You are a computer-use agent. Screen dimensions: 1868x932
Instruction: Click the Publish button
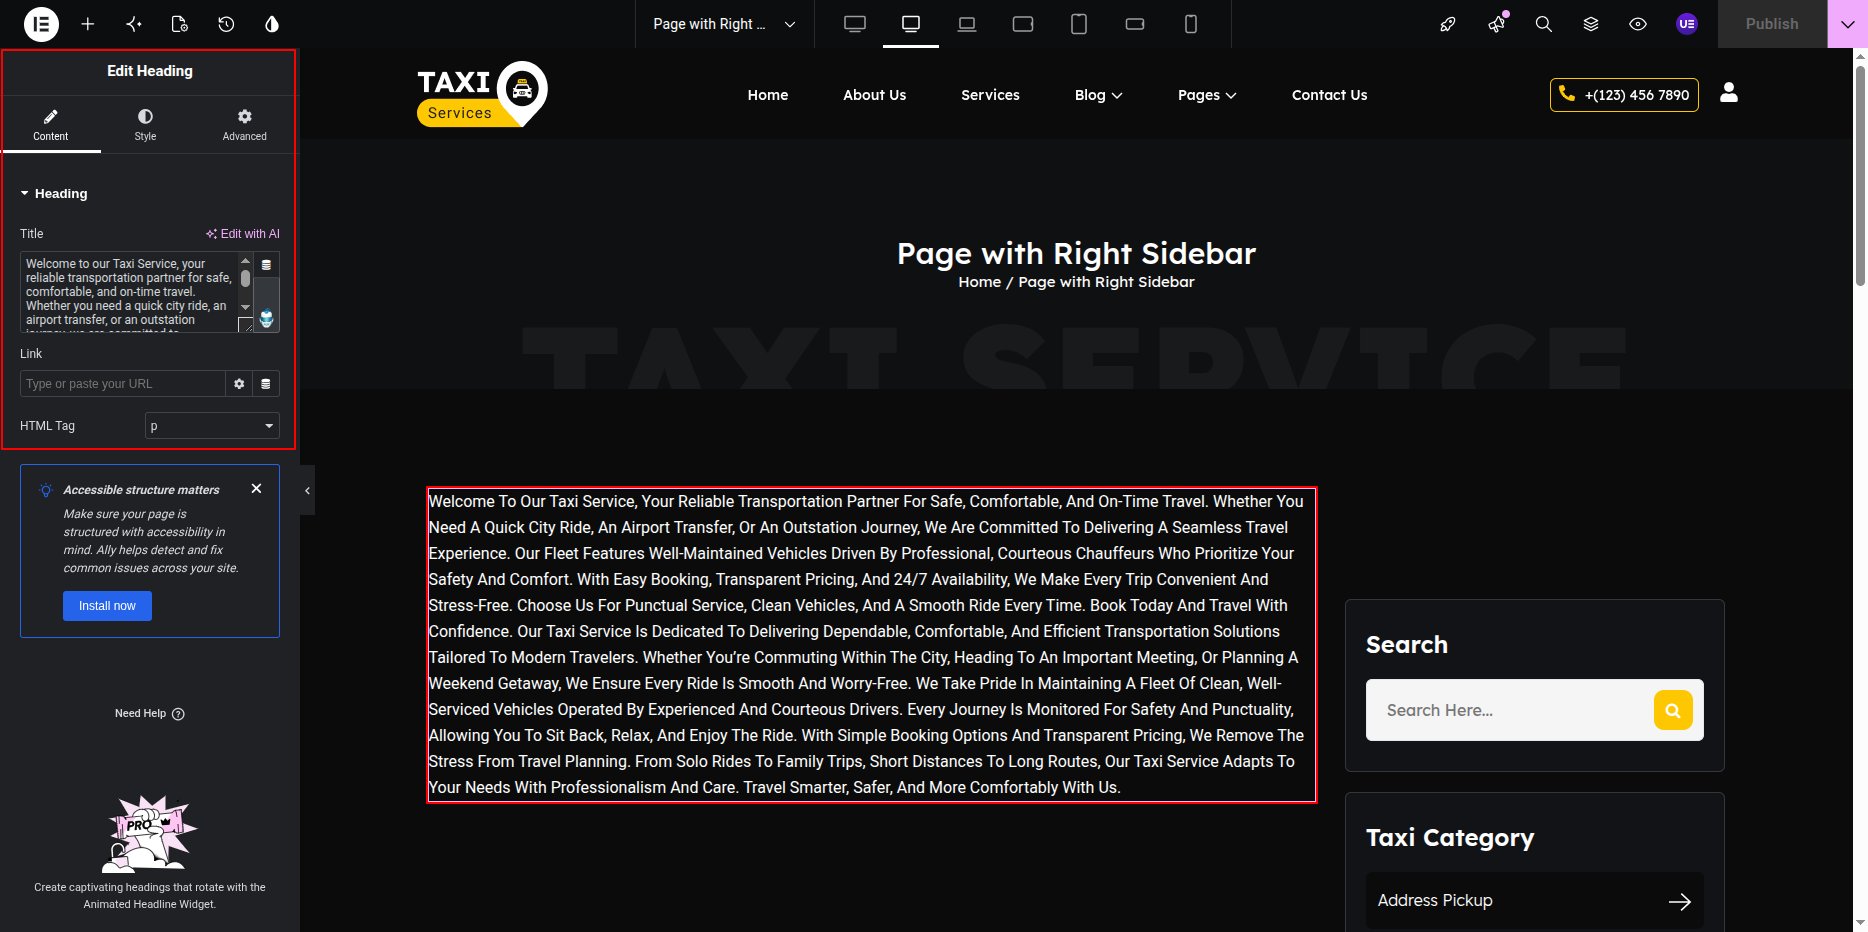click(x=1772, y=24)
